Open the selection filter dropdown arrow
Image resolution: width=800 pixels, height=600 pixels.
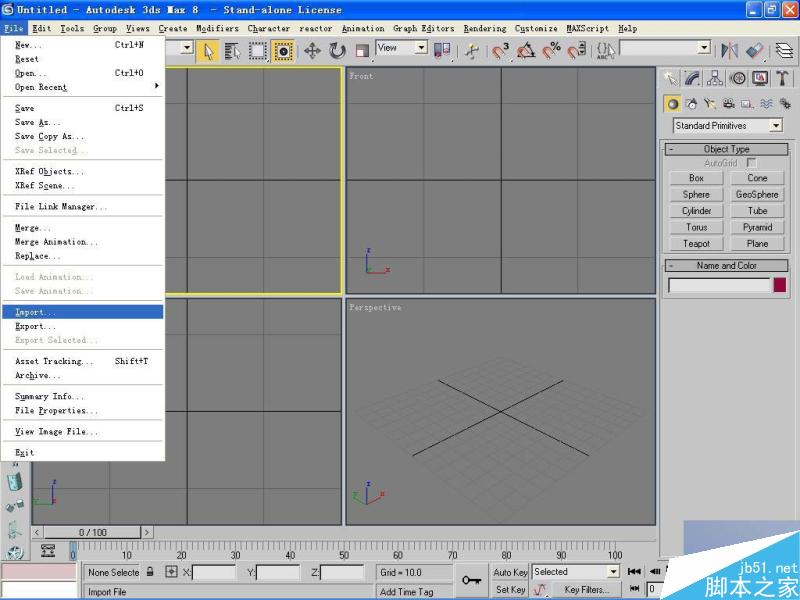[187, 47]
